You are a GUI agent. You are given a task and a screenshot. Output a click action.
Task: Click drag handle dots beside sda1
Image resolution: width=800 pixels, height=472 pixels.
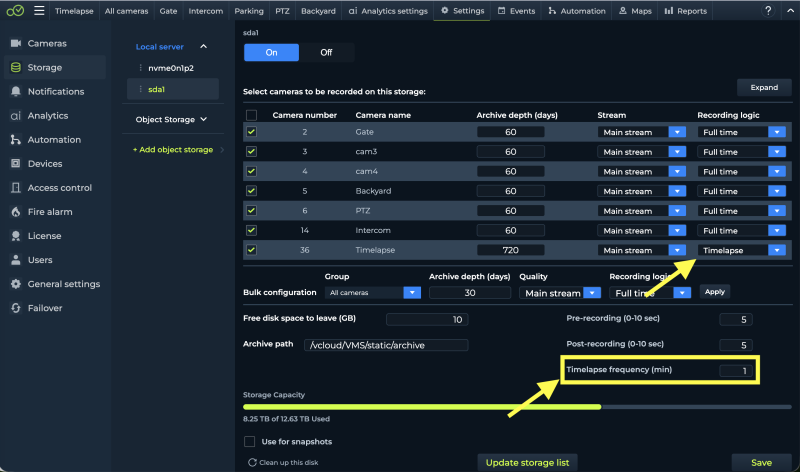tap(140, 89)
